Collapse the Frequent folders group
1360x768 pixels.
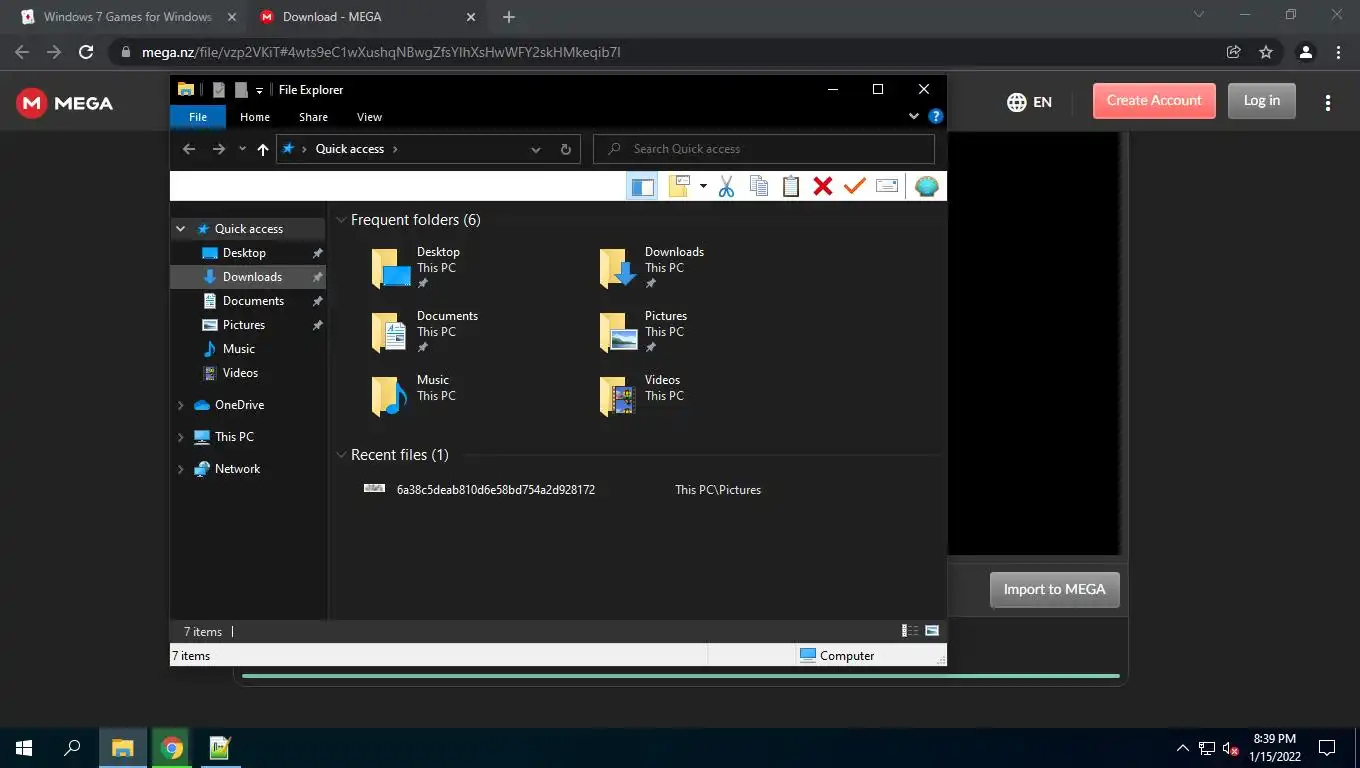341,220
